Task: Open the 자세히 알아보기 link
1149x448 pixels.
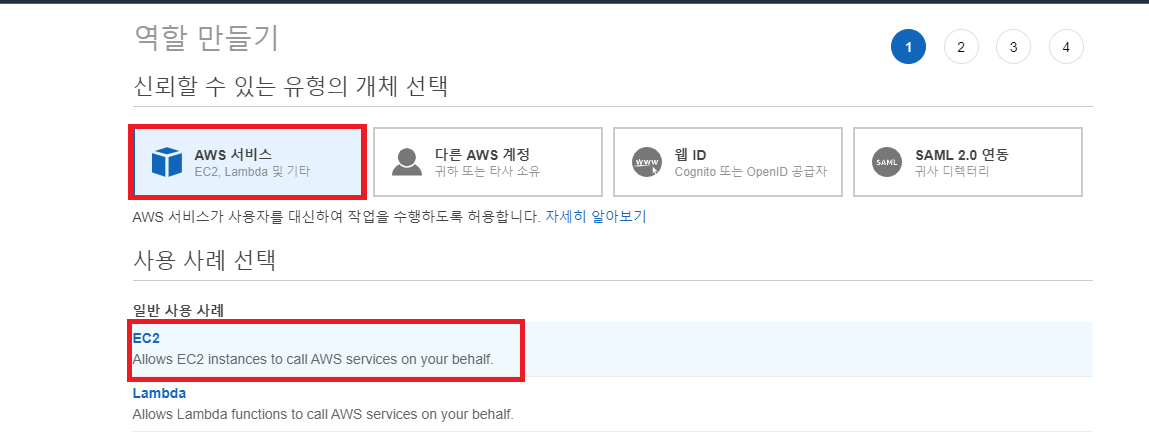Action: 596,216
